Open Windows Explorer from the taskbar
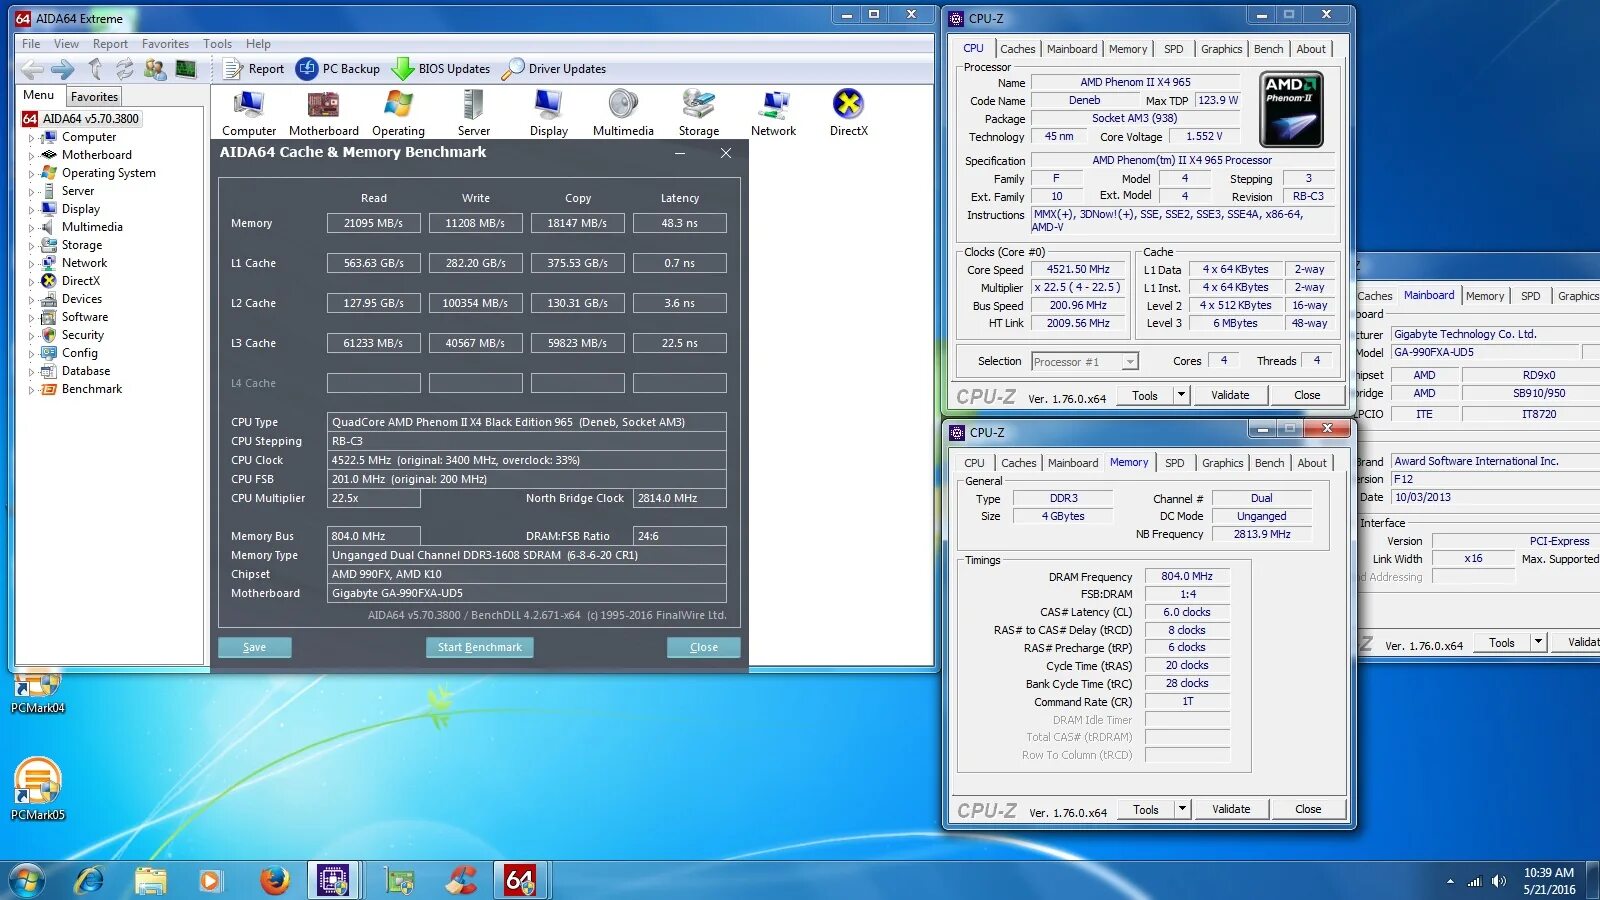 click(150, 880)
